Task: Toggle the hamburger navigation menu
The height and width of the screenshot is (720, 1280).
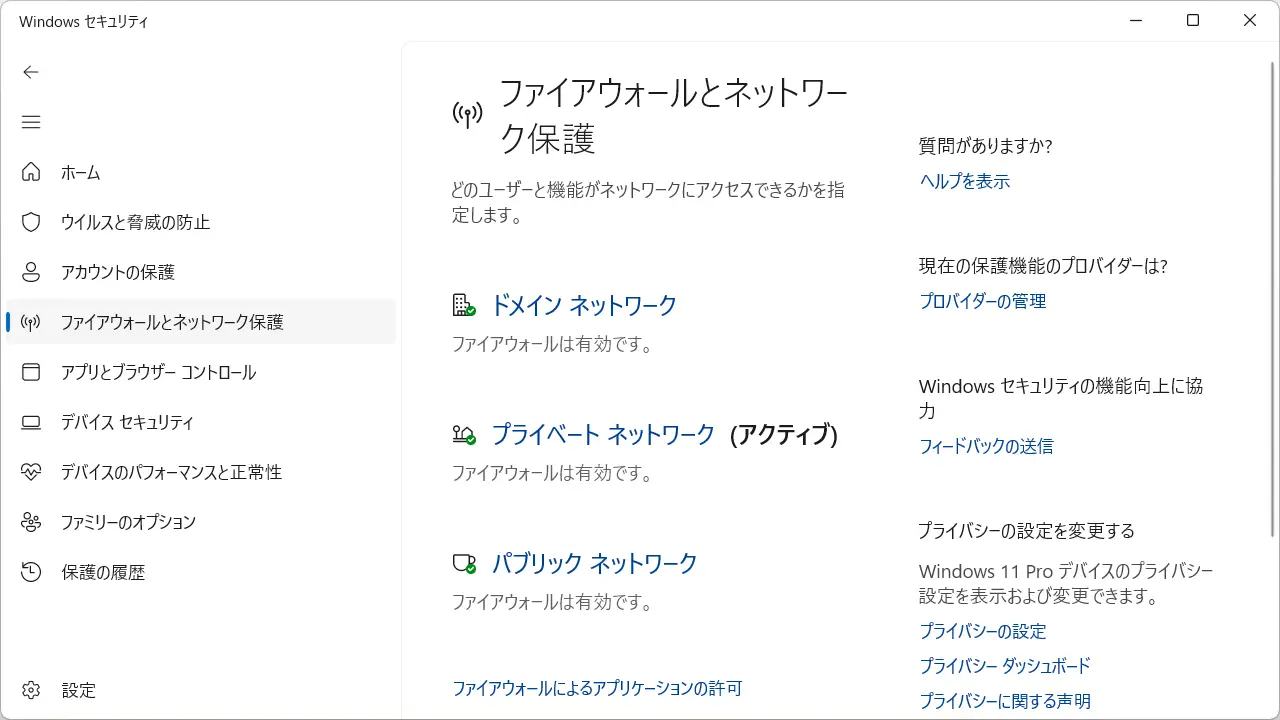Action: [31, 122]
